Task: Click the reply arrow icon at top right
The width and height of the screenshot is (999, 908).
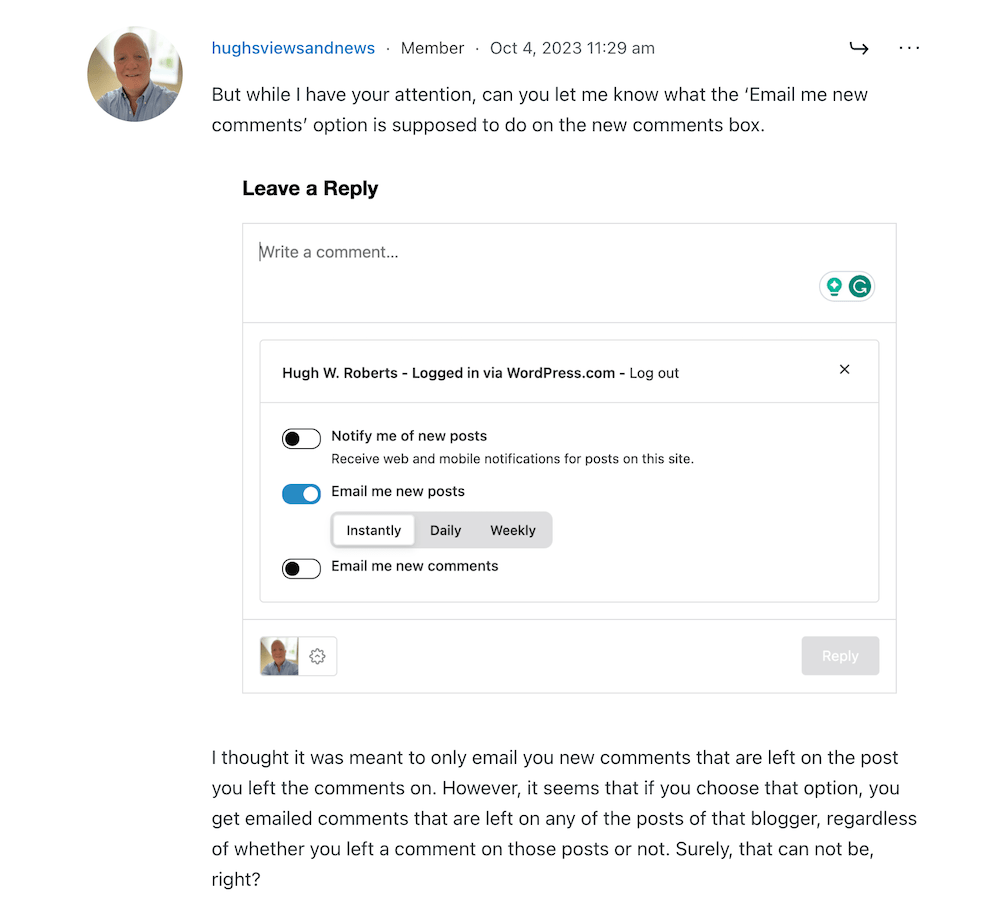Action: (859, 47)
